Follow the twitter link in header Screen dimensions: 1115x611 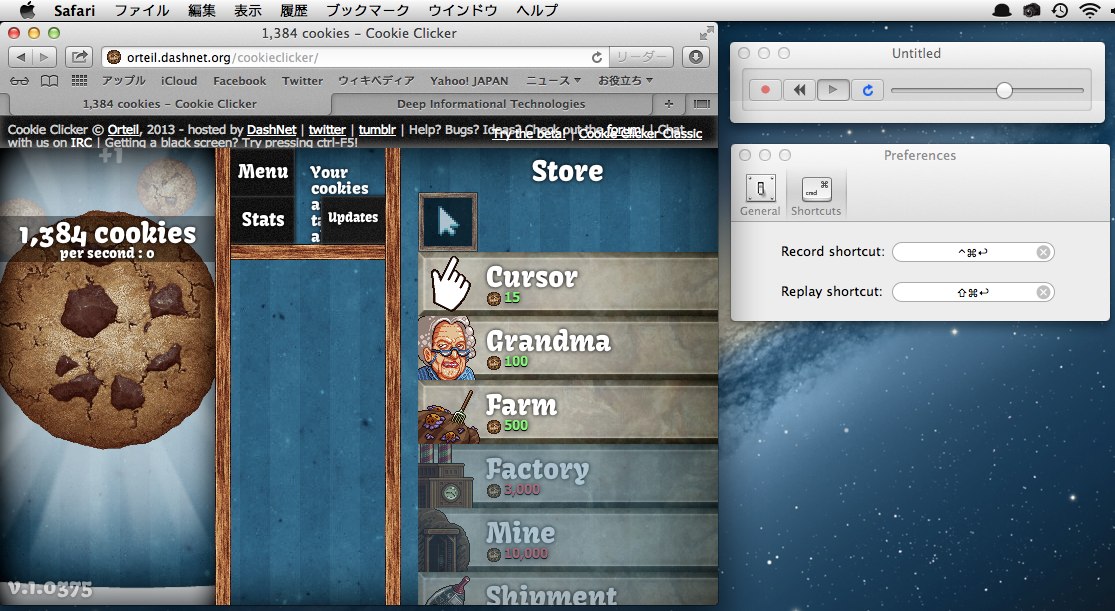[327, 129]
